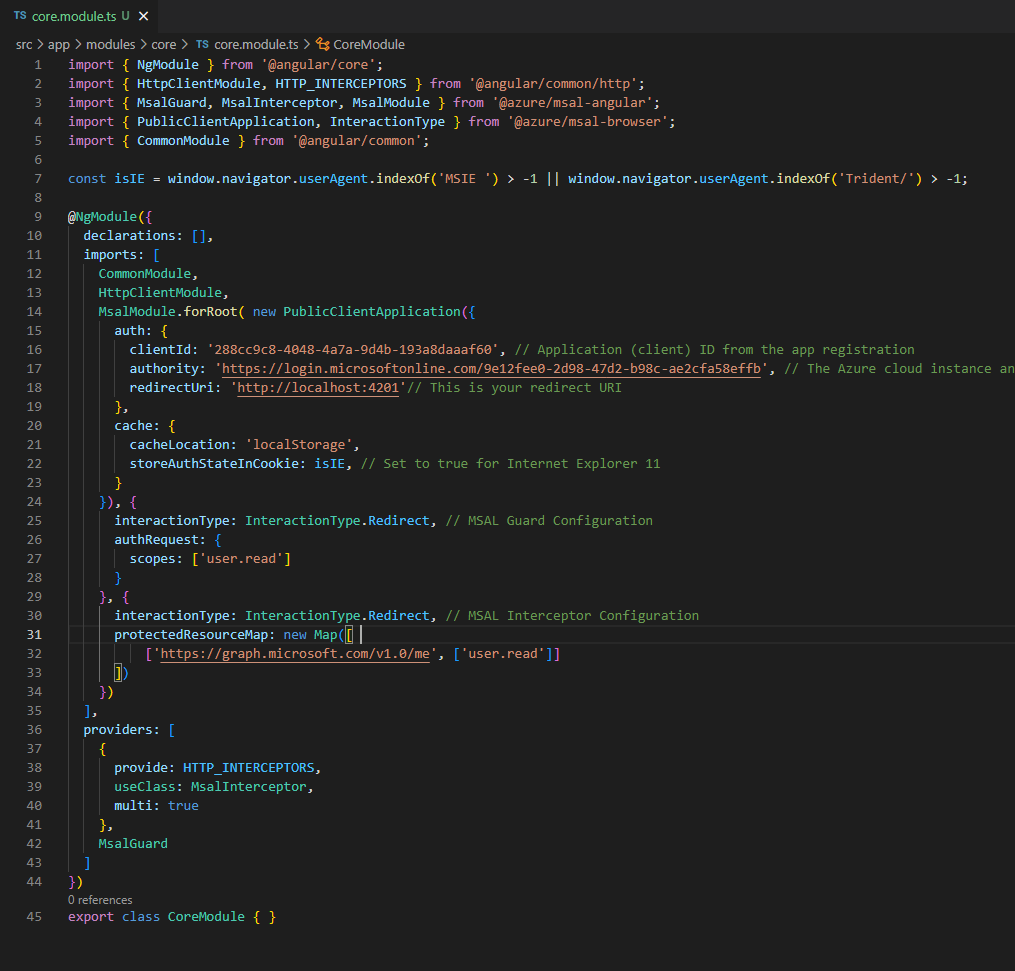The height and width of the screenshot is (971, 1015).
Task: Click the CoreModule class symbol icon in breadcrumb
Action: (x=322, y=44)
